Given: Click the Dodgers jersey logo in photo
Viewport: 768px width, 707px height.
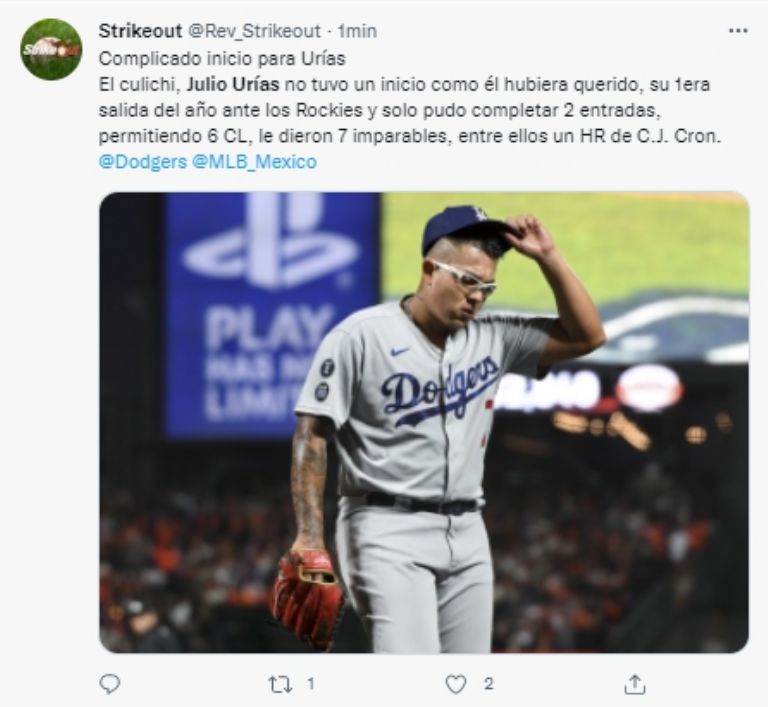Looking at the screenshot, I should pyautogui.click(x=440, y=390).
